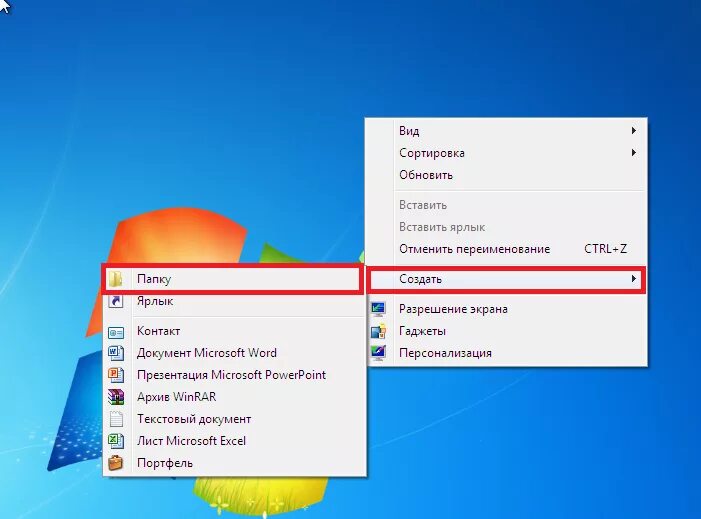701x519 pixels.
Task: Create a new shortcut via Ярлык
Action: [x=234, y=301]
